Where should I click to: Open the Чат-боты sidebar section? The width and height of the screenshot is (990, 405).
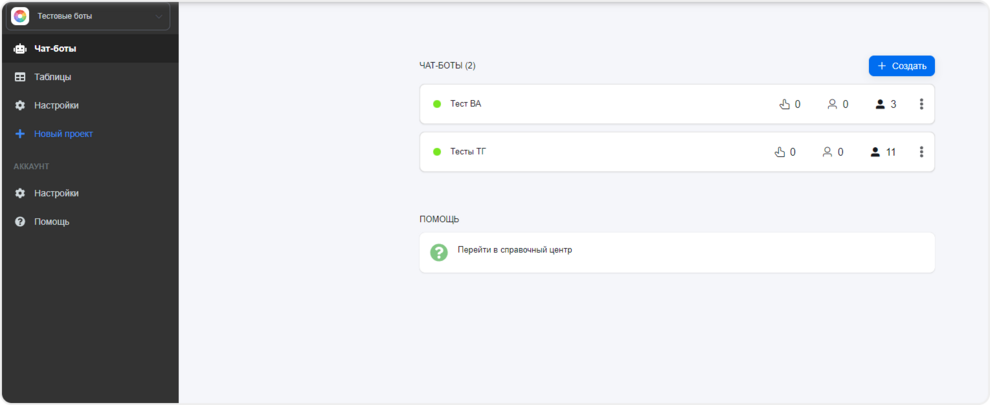click(x=55, y=48)
